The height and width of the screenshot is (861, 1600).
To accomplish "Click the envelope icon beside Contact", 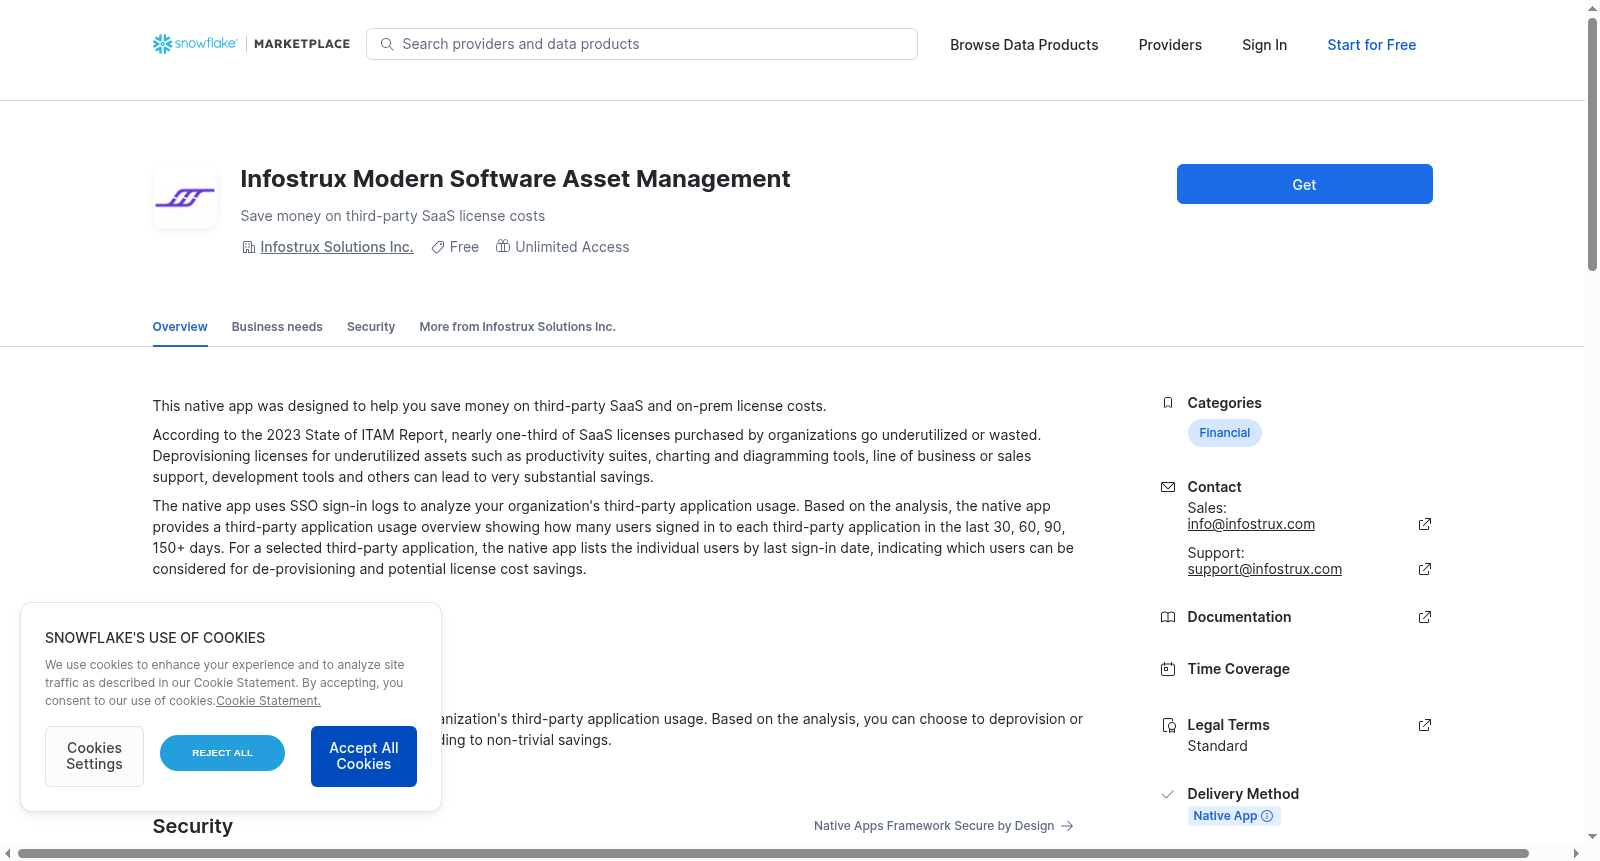I will pyautogui.click(x=1168, y=487).
